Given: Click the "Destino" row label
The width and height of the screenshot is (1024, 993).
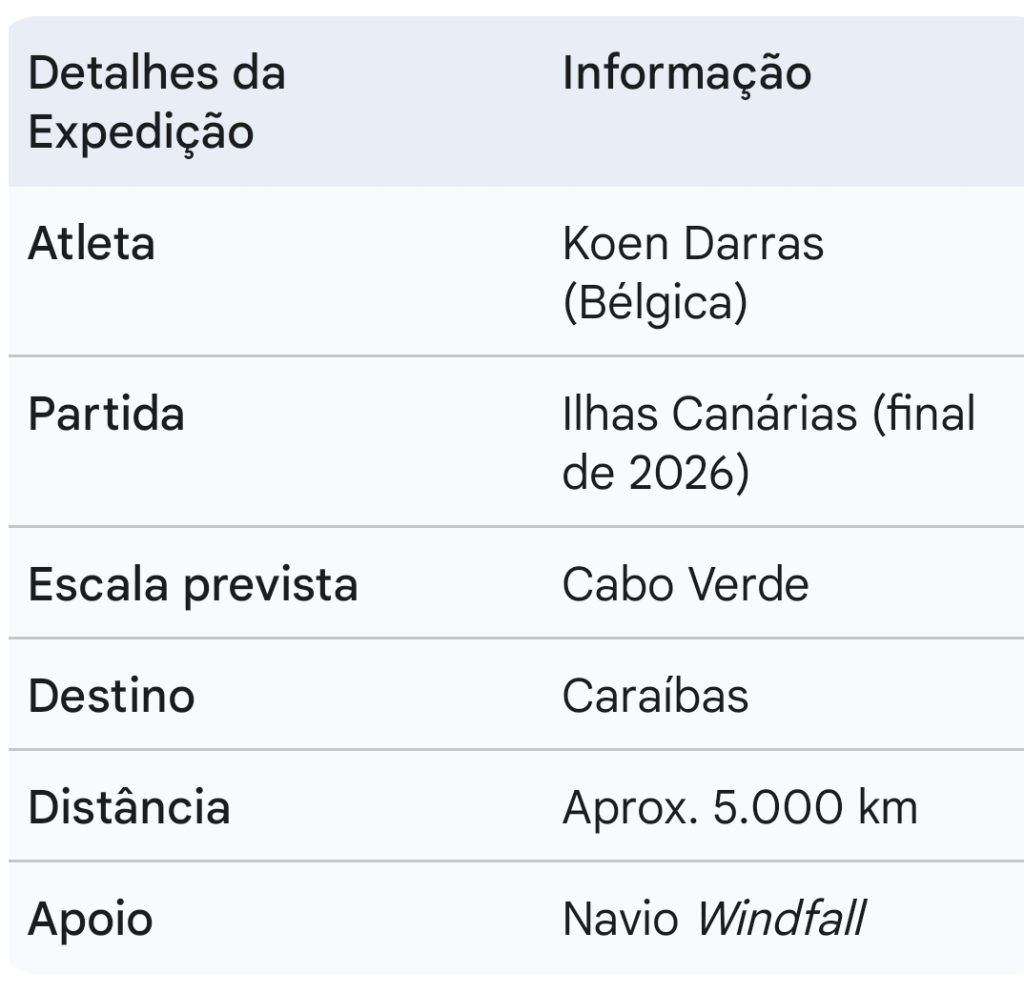Looking at the screenshot, I should coord(111,695).
